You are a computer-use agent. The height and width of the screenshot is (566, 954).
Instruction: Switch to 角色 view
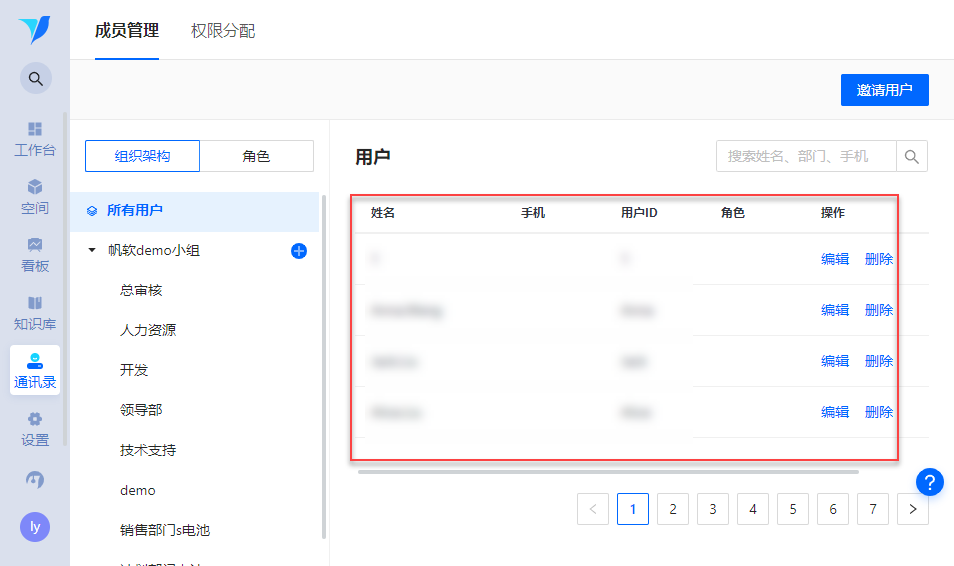point(256,156)
